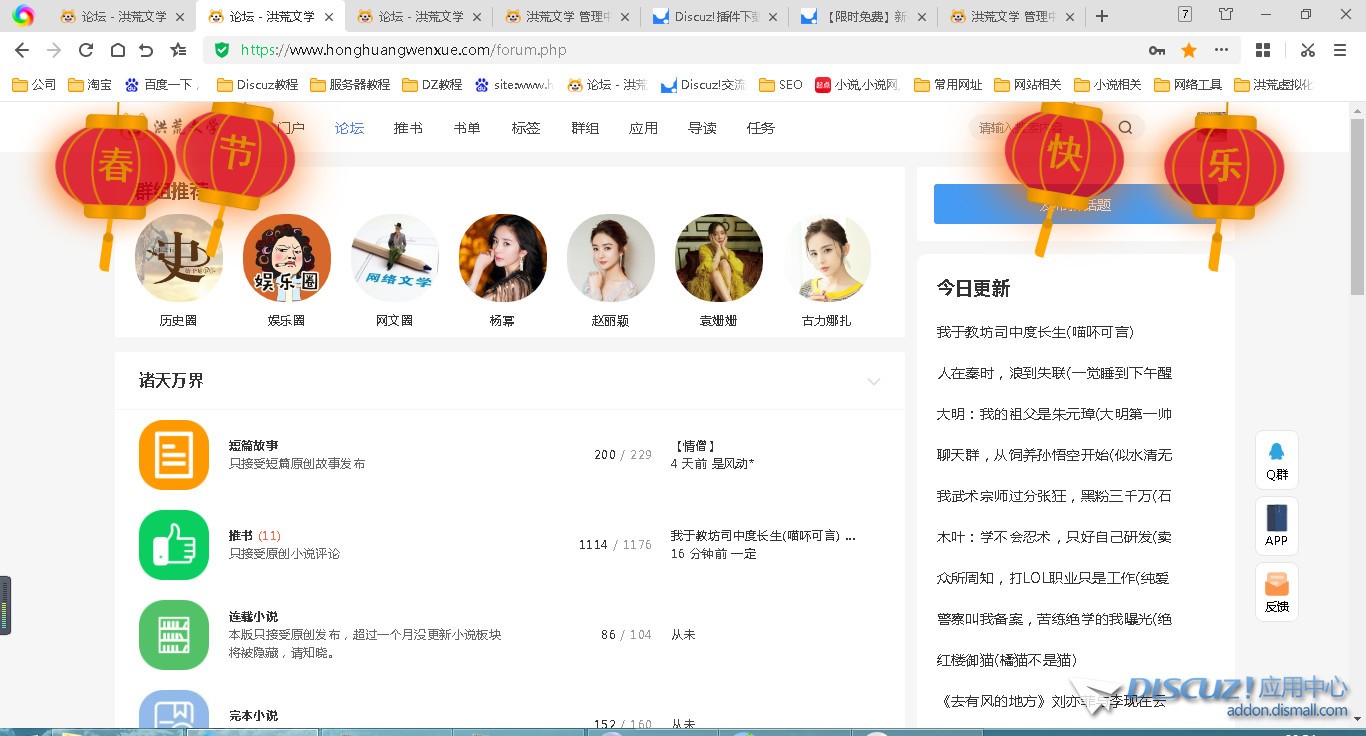Open the green thumbs-up 推书 forum icon
Screen dimensions: 1366x736
coord(174,545)
